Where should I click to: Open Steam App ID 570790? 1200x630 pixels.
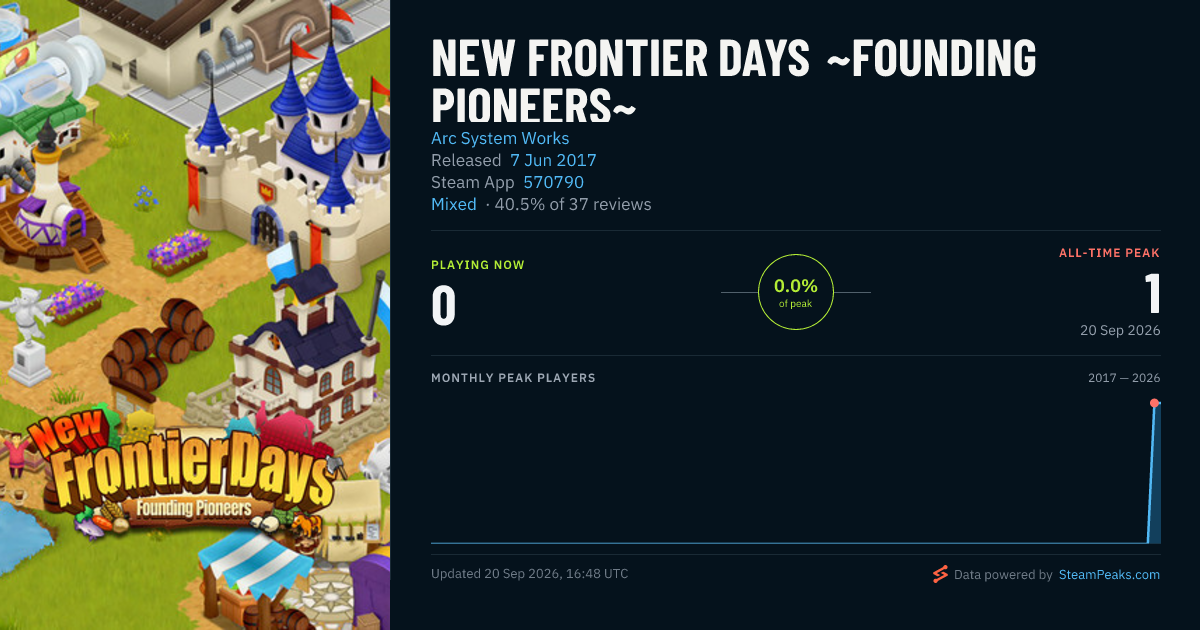pos(553,182)
